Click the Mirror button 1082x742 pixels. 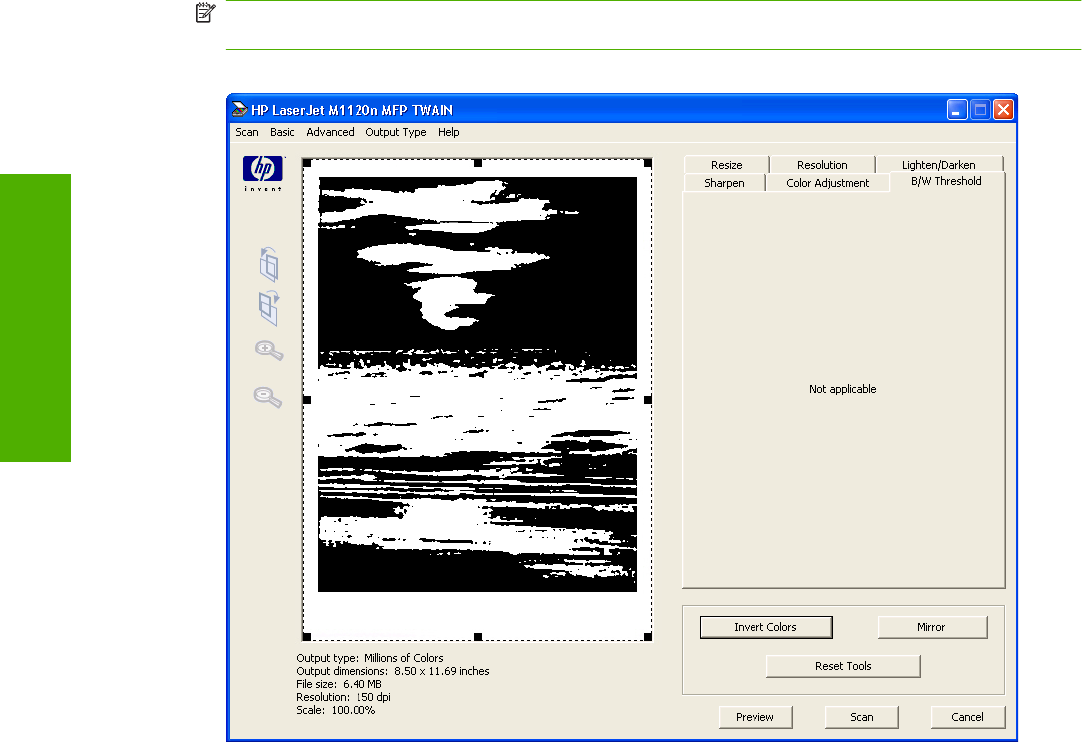coord(931,627)
